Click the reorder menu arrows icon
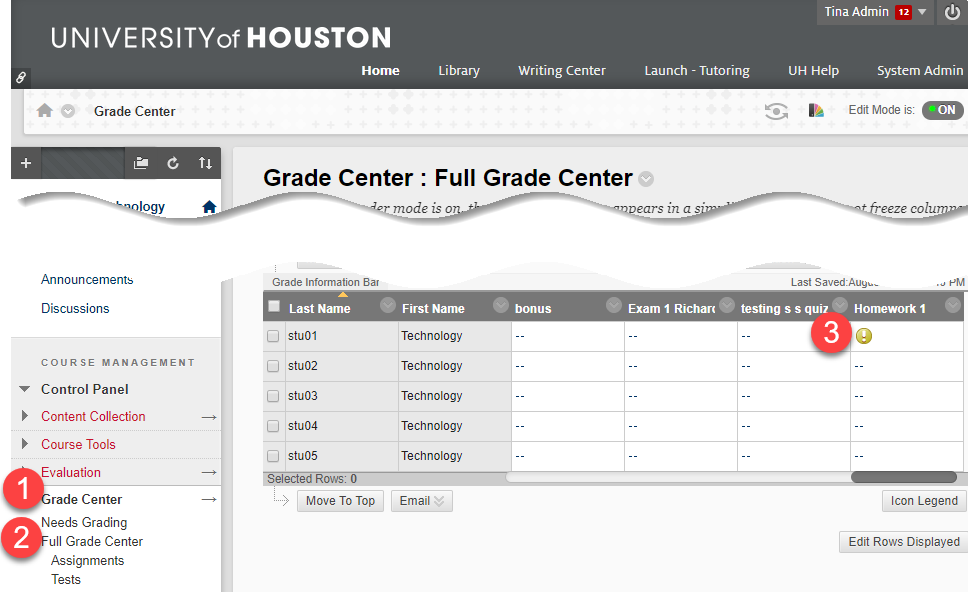The image size is (968, 592). (x=205, y=163)
